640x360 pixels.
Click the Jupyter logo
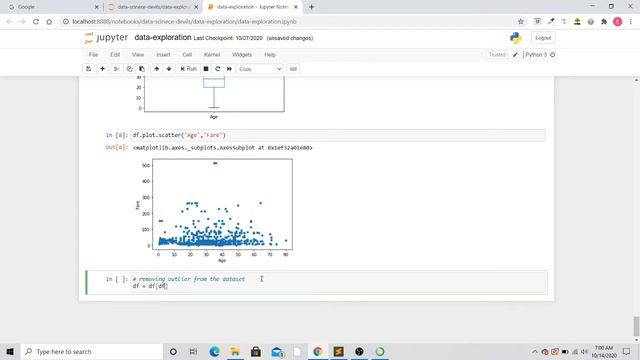point(106,38)
